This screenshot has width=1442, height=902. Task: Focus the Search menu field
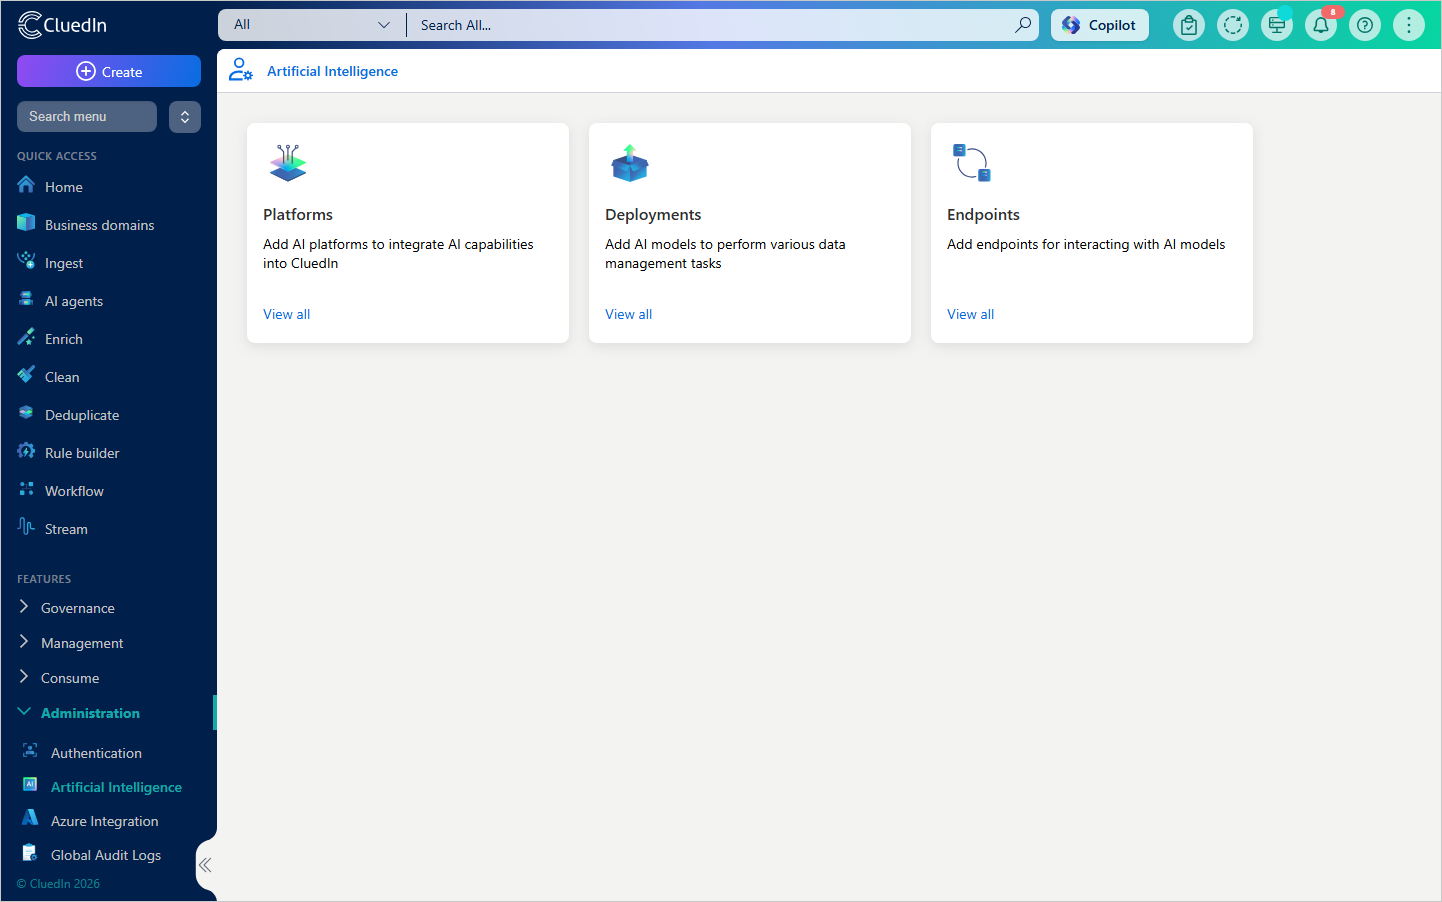coord(87,116)
